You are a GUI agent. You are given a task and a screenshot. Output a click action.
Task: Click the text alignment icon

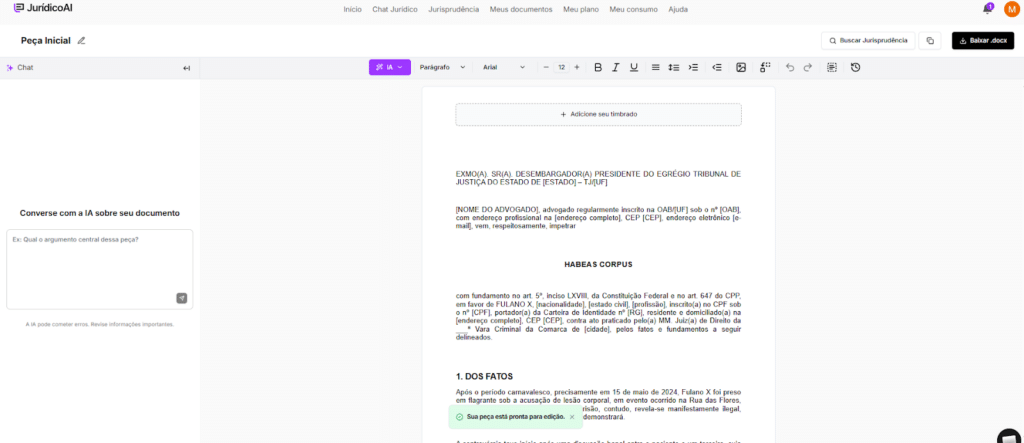656,67
